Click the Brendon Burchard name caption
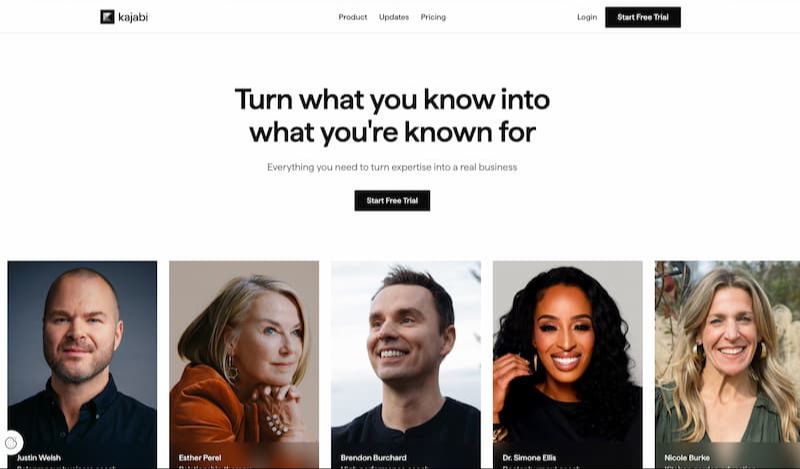This screenshot has width=800, height=469. coord(373,458)
